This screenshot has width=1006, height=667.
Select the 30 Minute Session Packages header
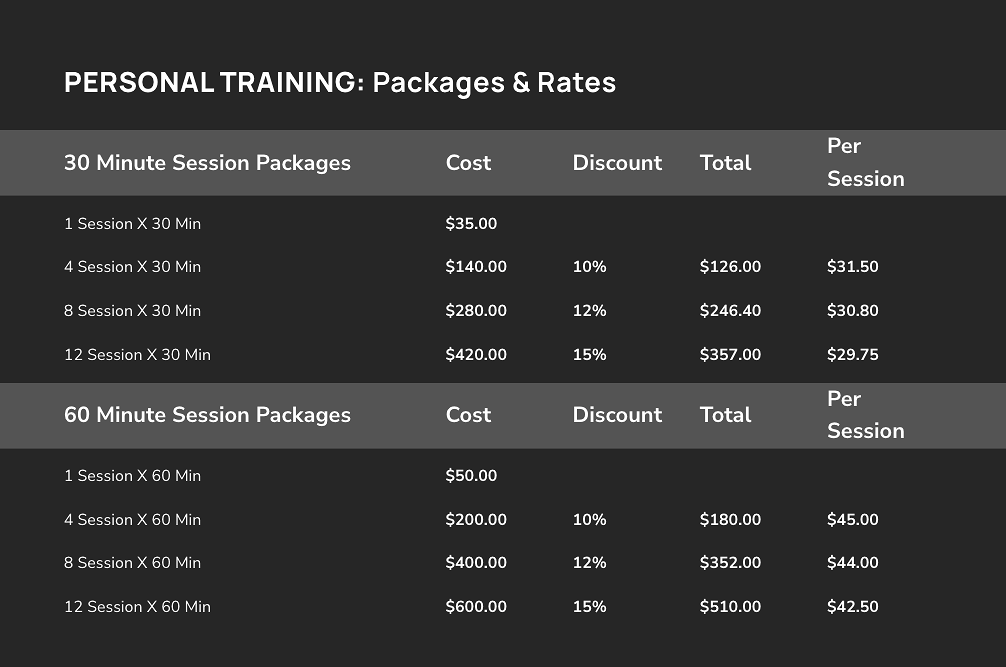[x=207, y=163]
